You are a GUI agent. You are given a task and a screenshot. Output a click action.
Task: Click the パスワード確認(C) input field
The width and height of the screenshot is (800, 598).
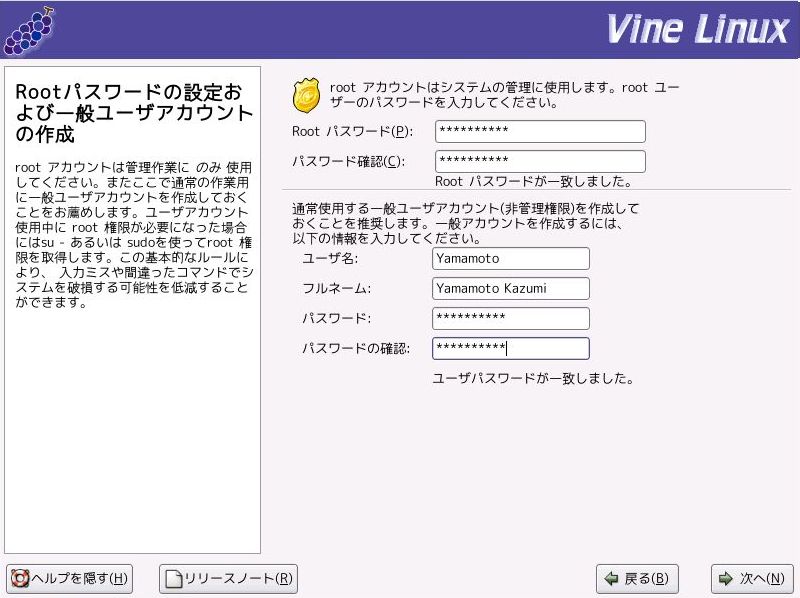(x=540, y=161)
